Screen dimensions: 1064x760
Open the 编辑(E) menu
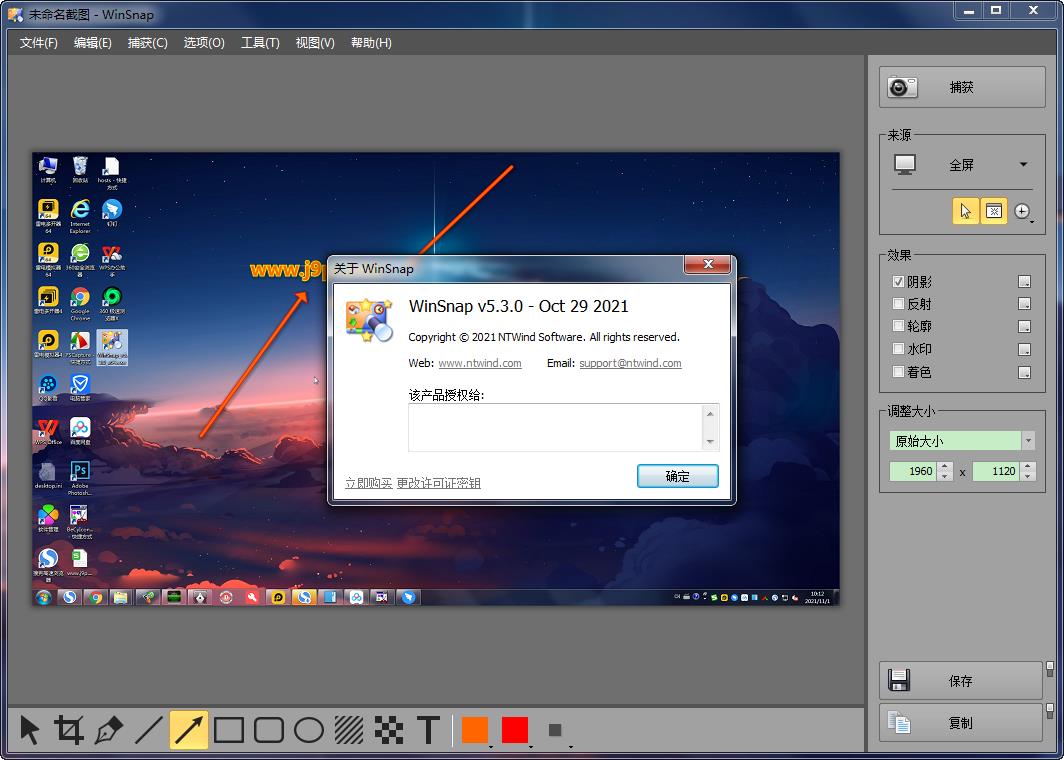point(93,43)
